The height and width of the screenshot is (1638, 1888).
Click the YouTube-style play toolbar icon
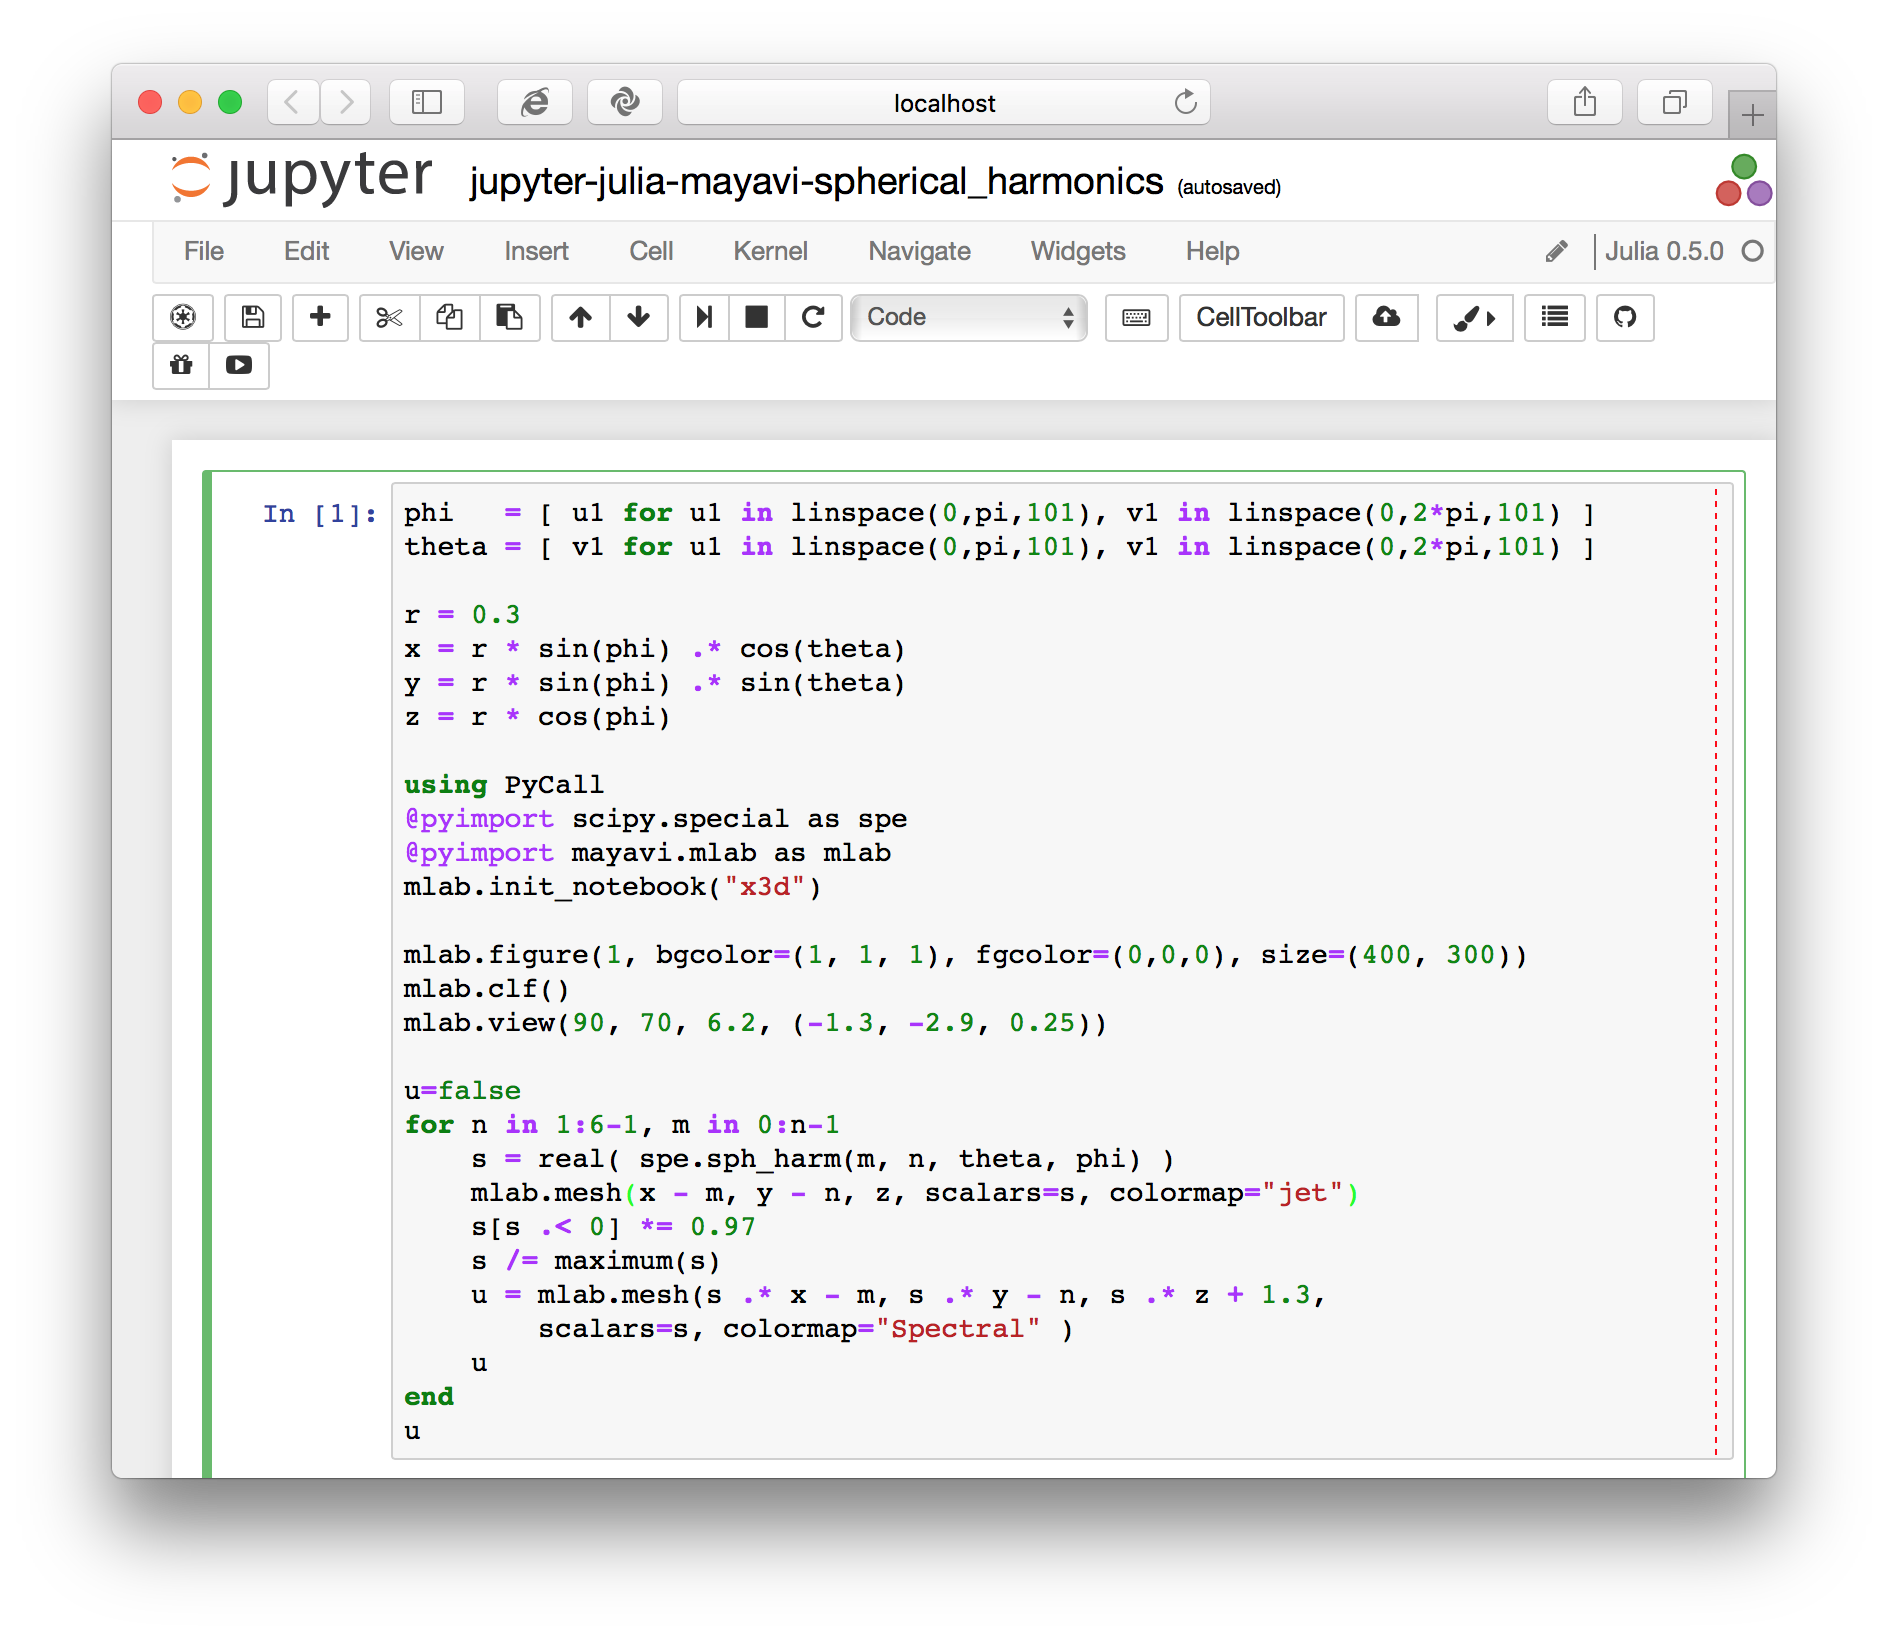[239, 365]
